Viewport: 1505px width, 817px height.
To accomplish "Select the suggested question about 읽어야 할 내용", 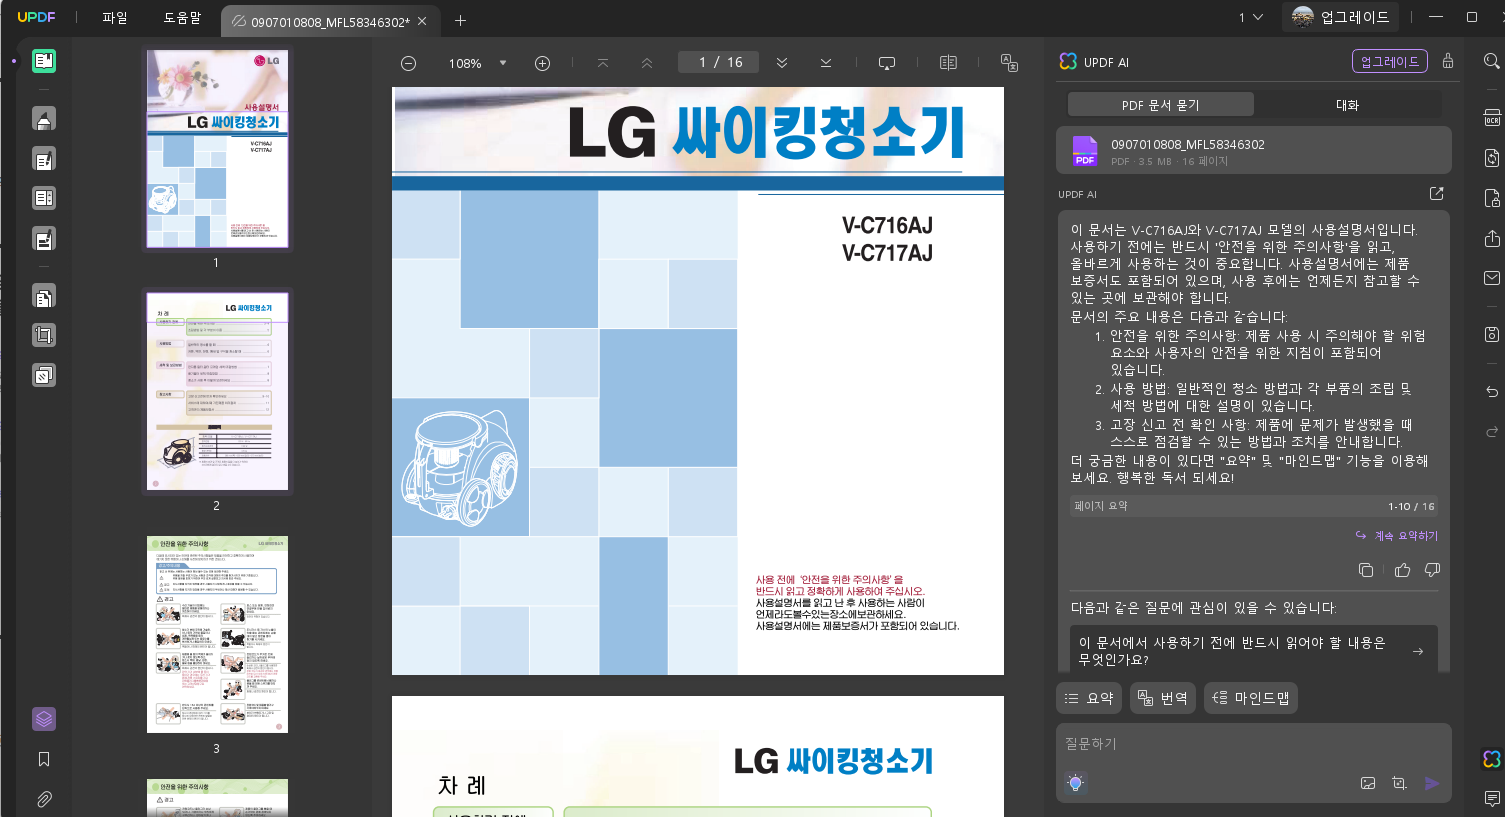I will click(1253, 651).
